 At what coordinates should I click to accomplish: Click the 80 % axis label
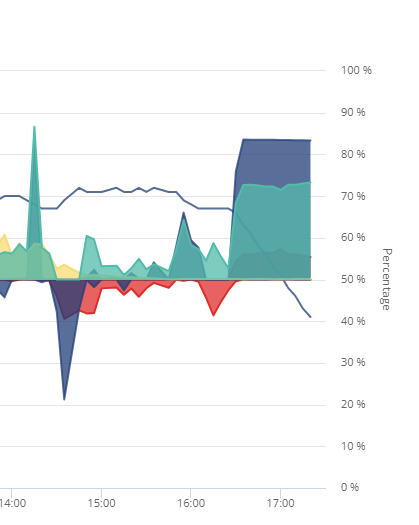point(353,154)
